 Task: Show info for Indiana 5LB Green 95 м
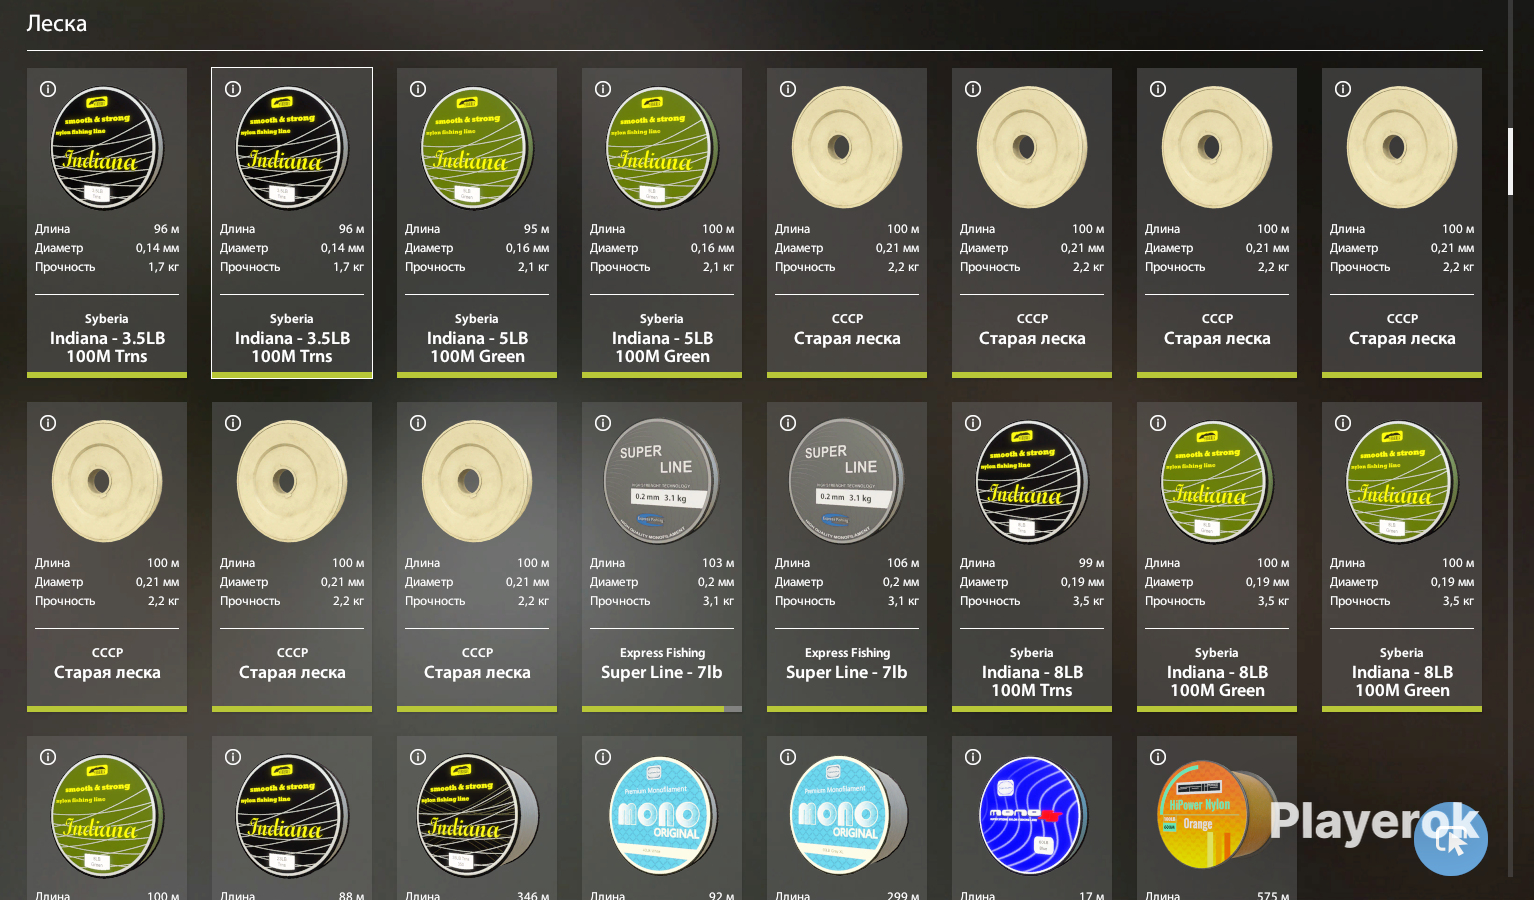click(x=418, y=89)
